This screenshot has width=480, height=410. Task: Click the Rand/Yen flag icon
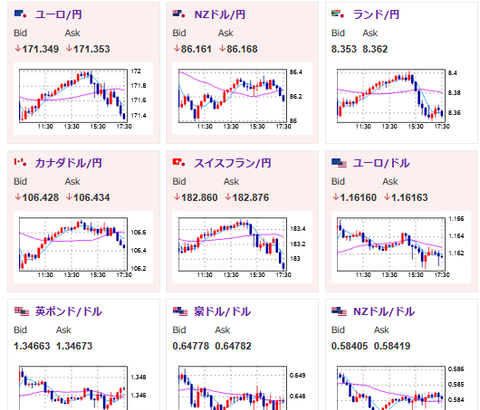click(338, 14)
